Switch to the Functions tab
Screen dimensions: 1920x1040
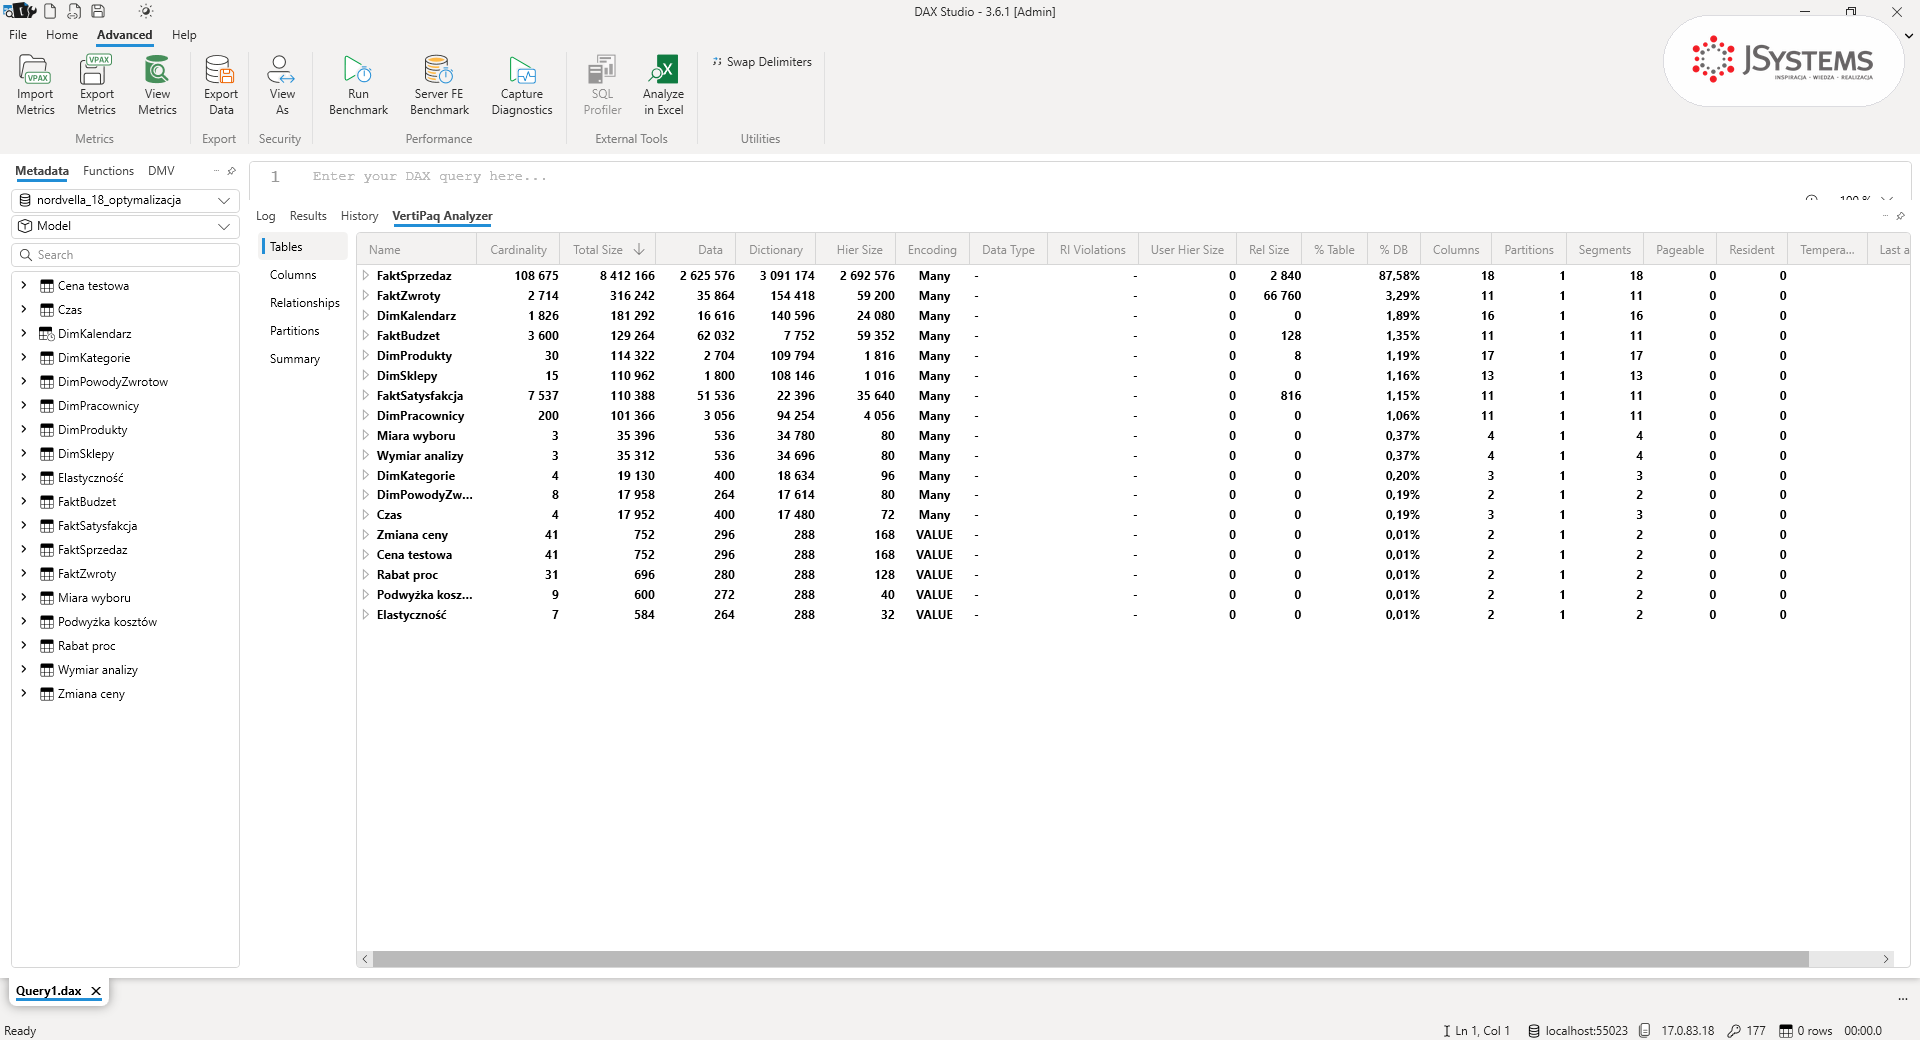[x=108, y=171]
